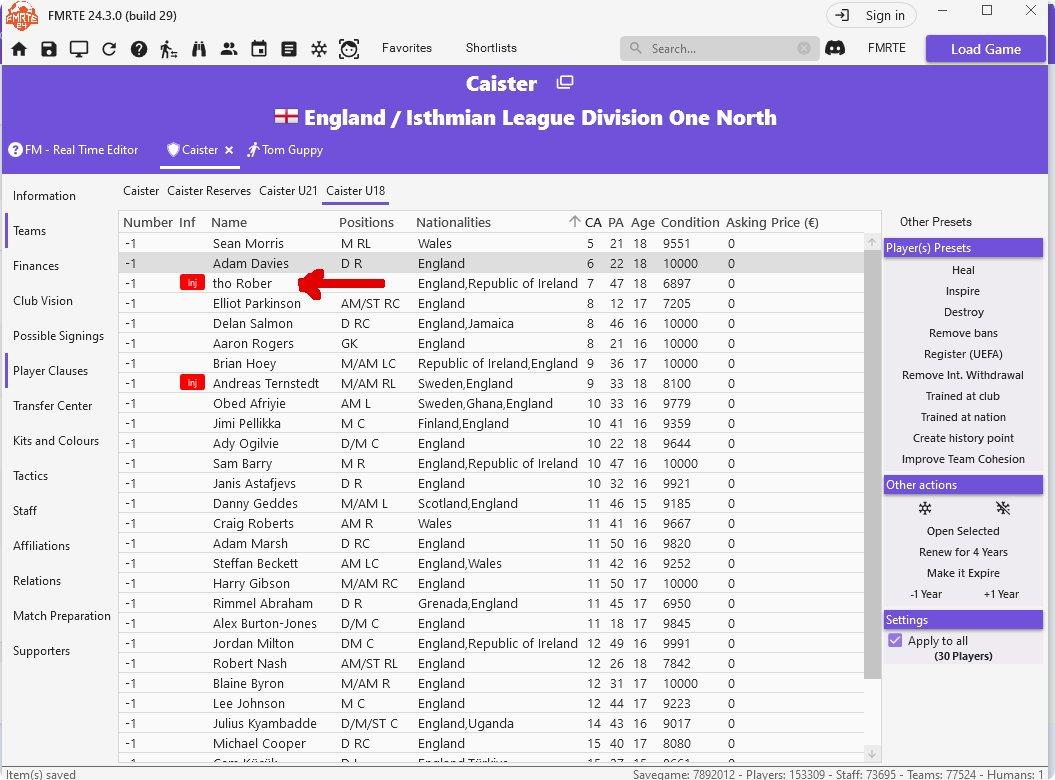Click the freeze snowflake icon under Other actions

click(x=925, y=509)
